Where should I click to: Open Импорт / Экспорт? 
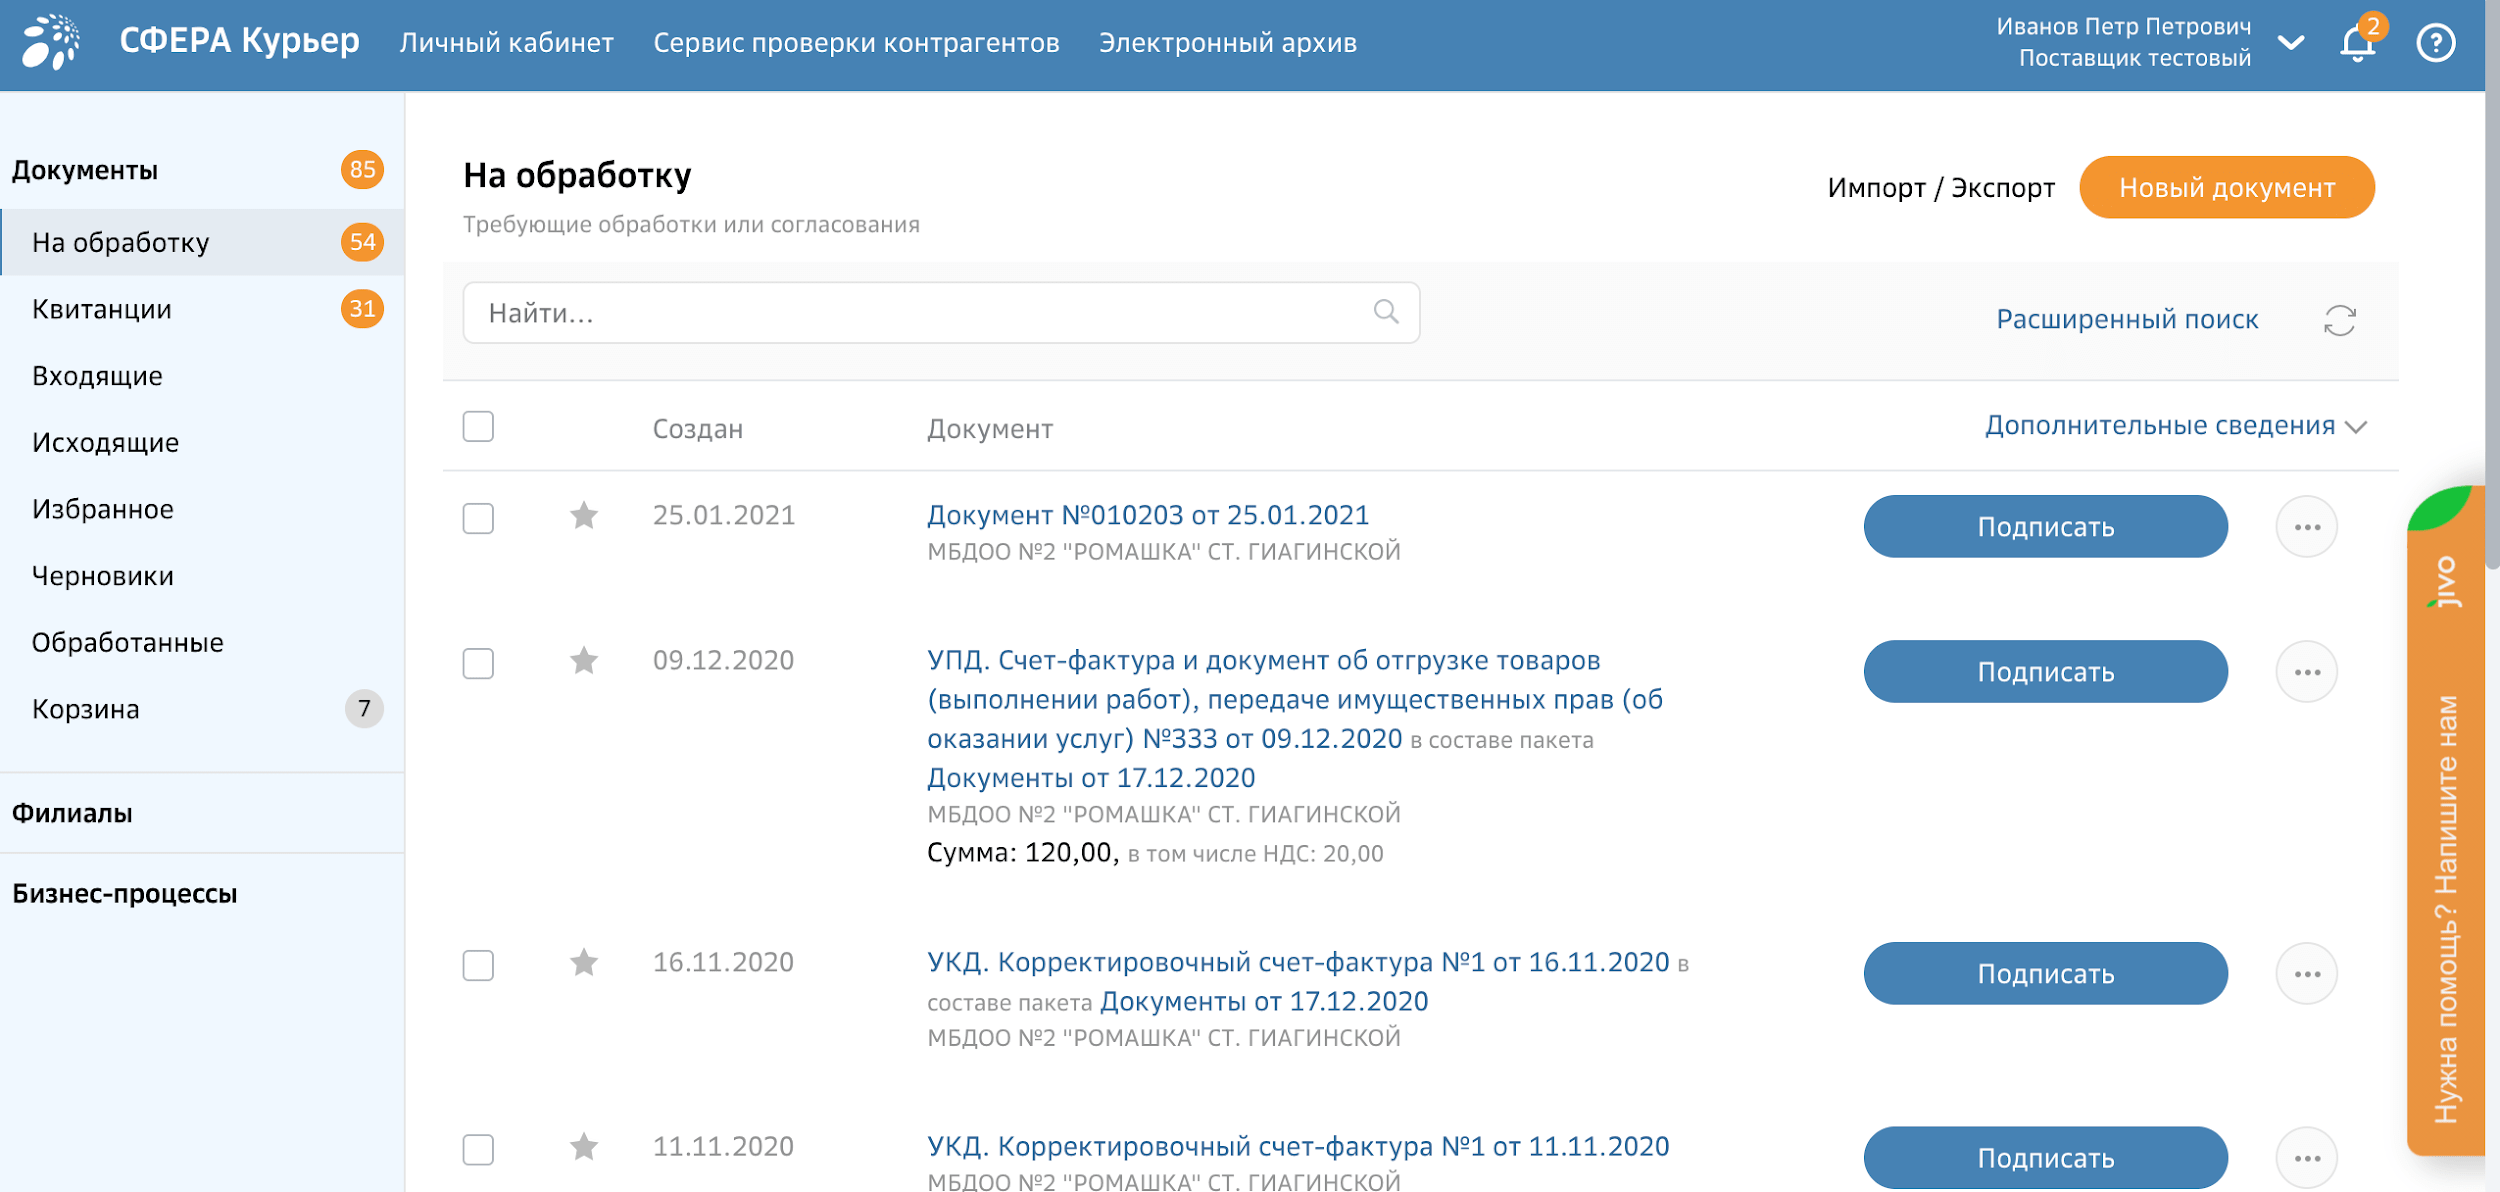(x=1941, y=188)
